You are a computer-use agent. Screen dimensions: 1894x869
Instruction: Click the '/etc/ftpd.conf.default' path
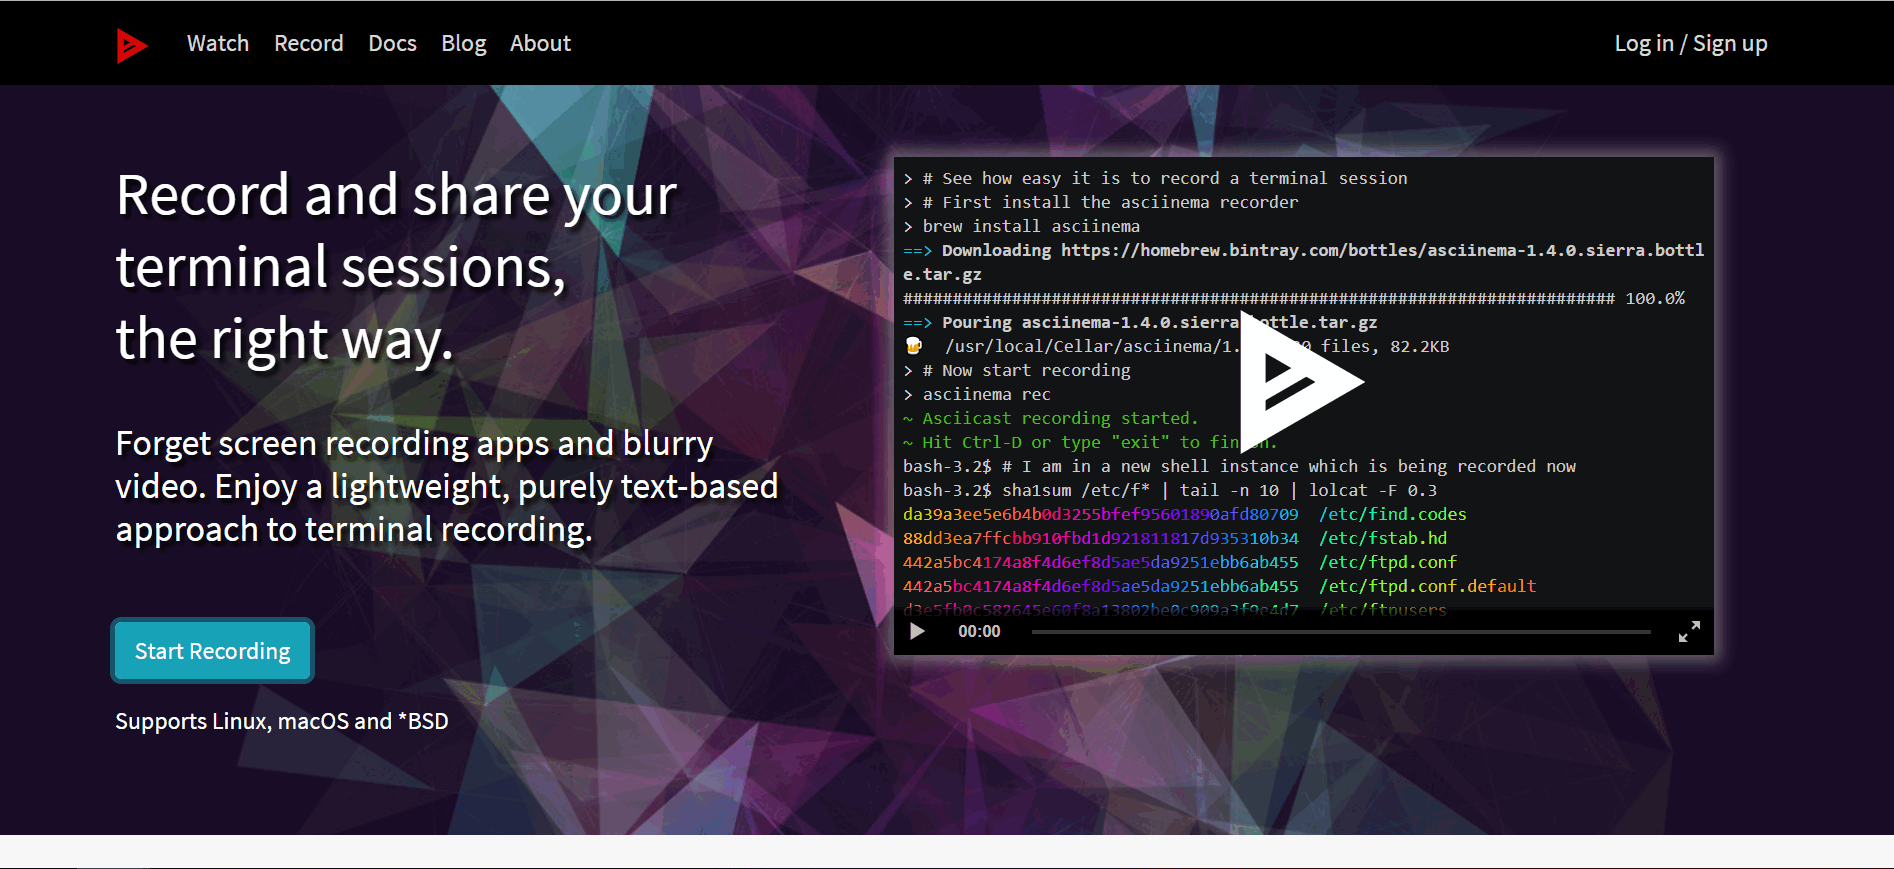(x=1427, y=586)
